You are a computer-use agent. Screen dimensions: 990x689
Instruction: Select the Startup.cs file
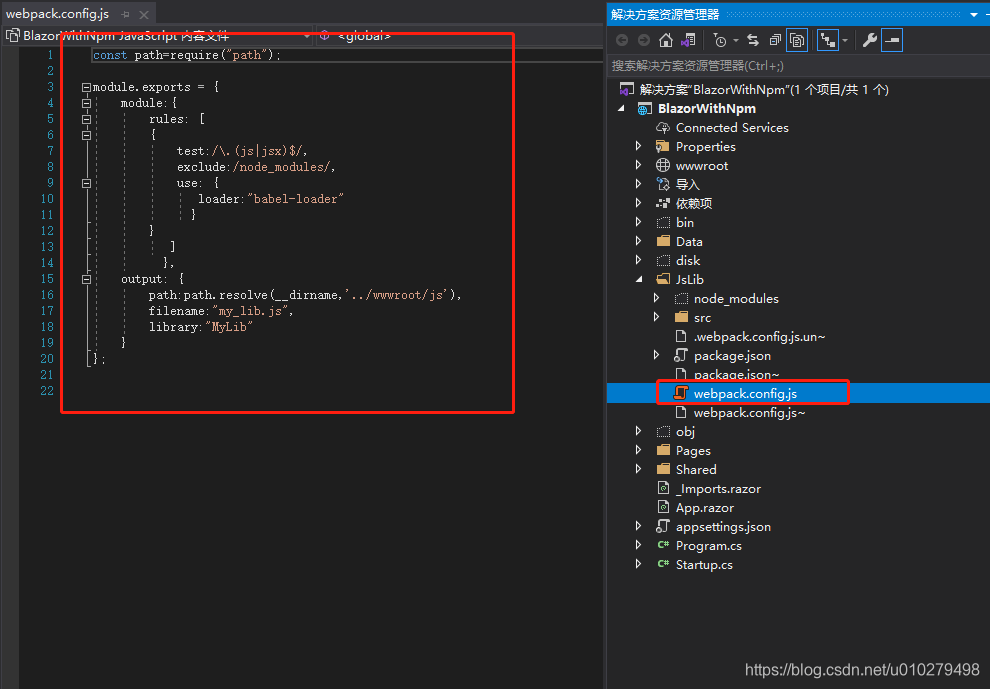tap(704, 564)
